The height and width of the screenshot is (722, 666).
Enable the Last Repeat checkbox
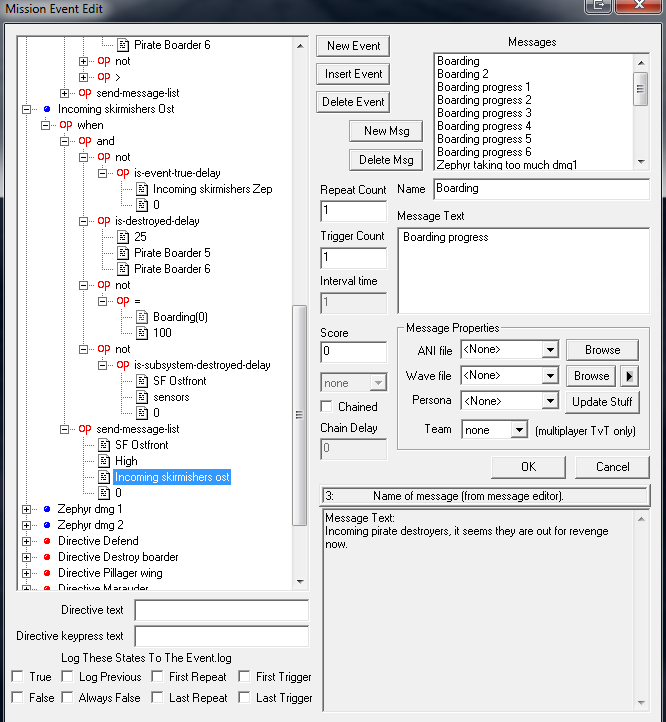click(x=158, y=697)
